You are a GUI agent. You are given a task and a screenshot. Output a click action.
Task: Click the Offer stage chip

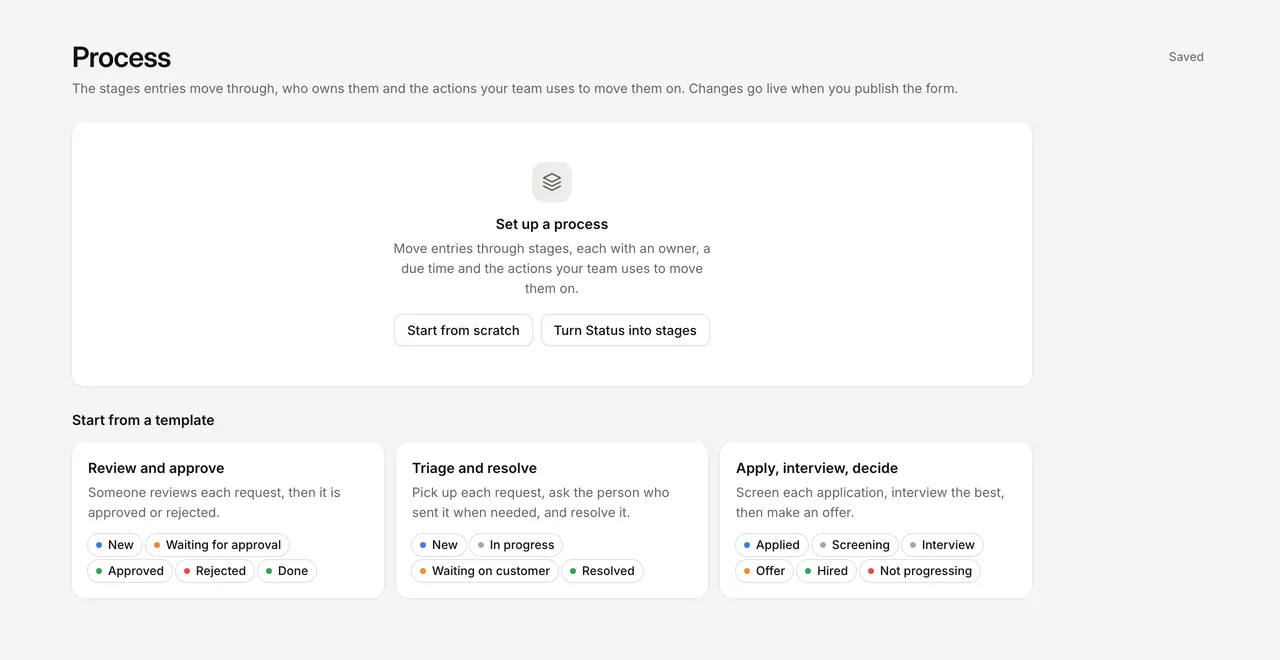pyautogui.click(x=765, y=571)
